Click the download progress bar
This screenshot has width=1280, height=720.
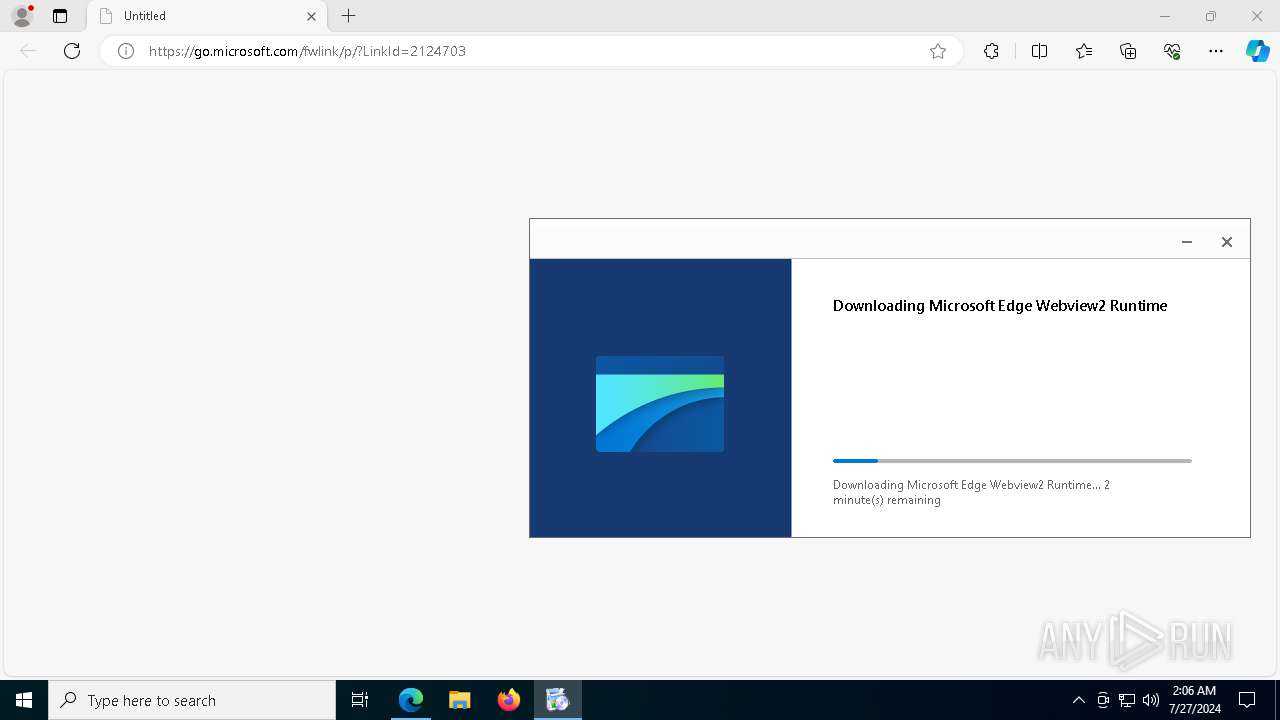(1012, 461)
